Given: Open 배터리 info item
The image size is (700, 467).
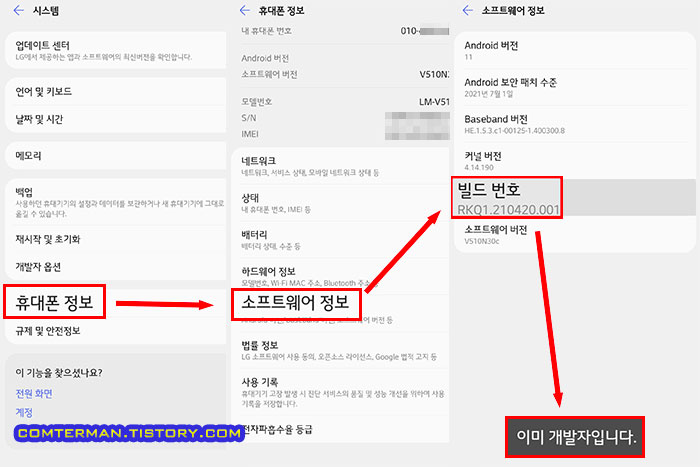Looking at the screenshot, I should 340,240.
